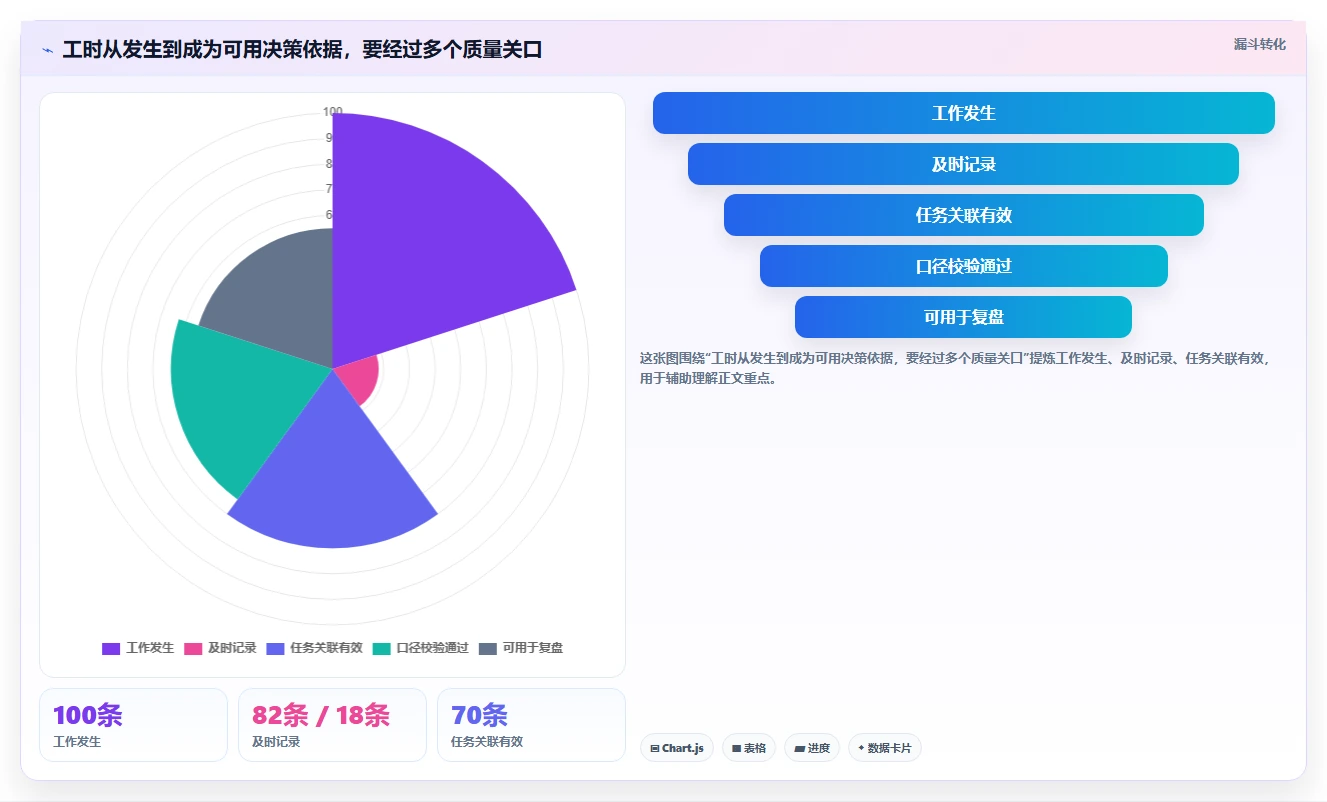
Task: Click the 表格 chip icon
Action: (x=737, y=748)
